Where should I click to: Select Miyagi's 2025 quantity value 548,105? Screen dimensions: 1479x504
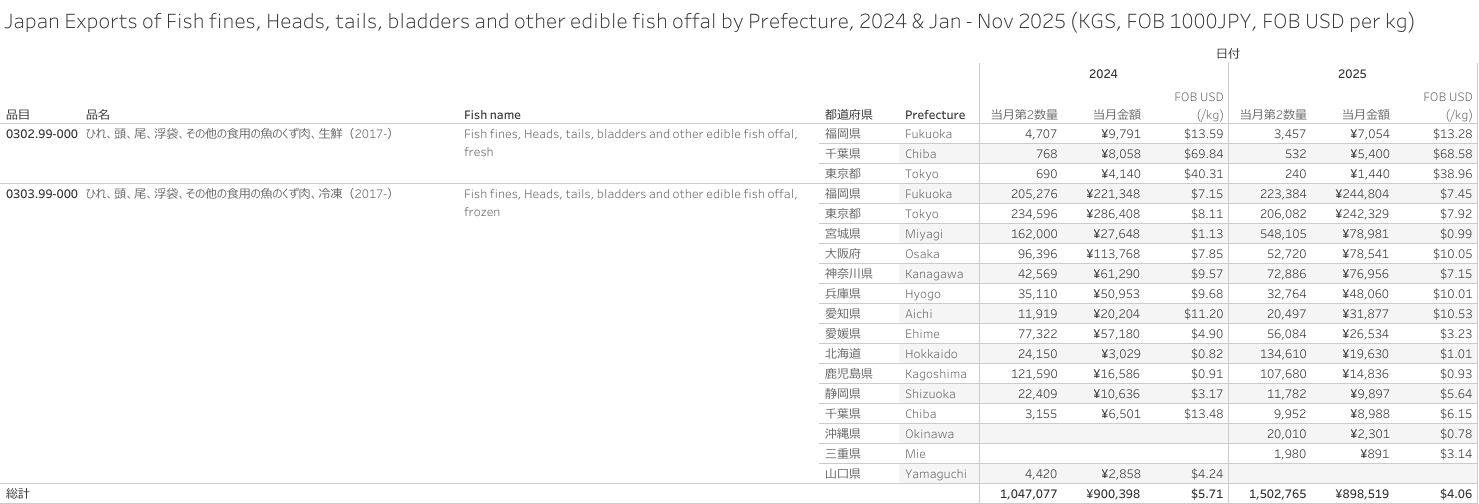pos(1279,234)
